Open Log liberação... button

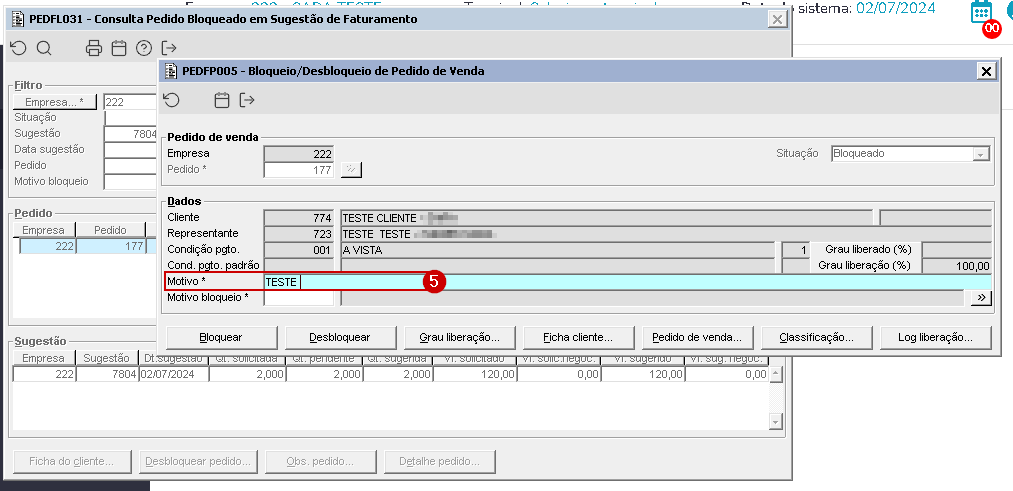pos(935,337)
